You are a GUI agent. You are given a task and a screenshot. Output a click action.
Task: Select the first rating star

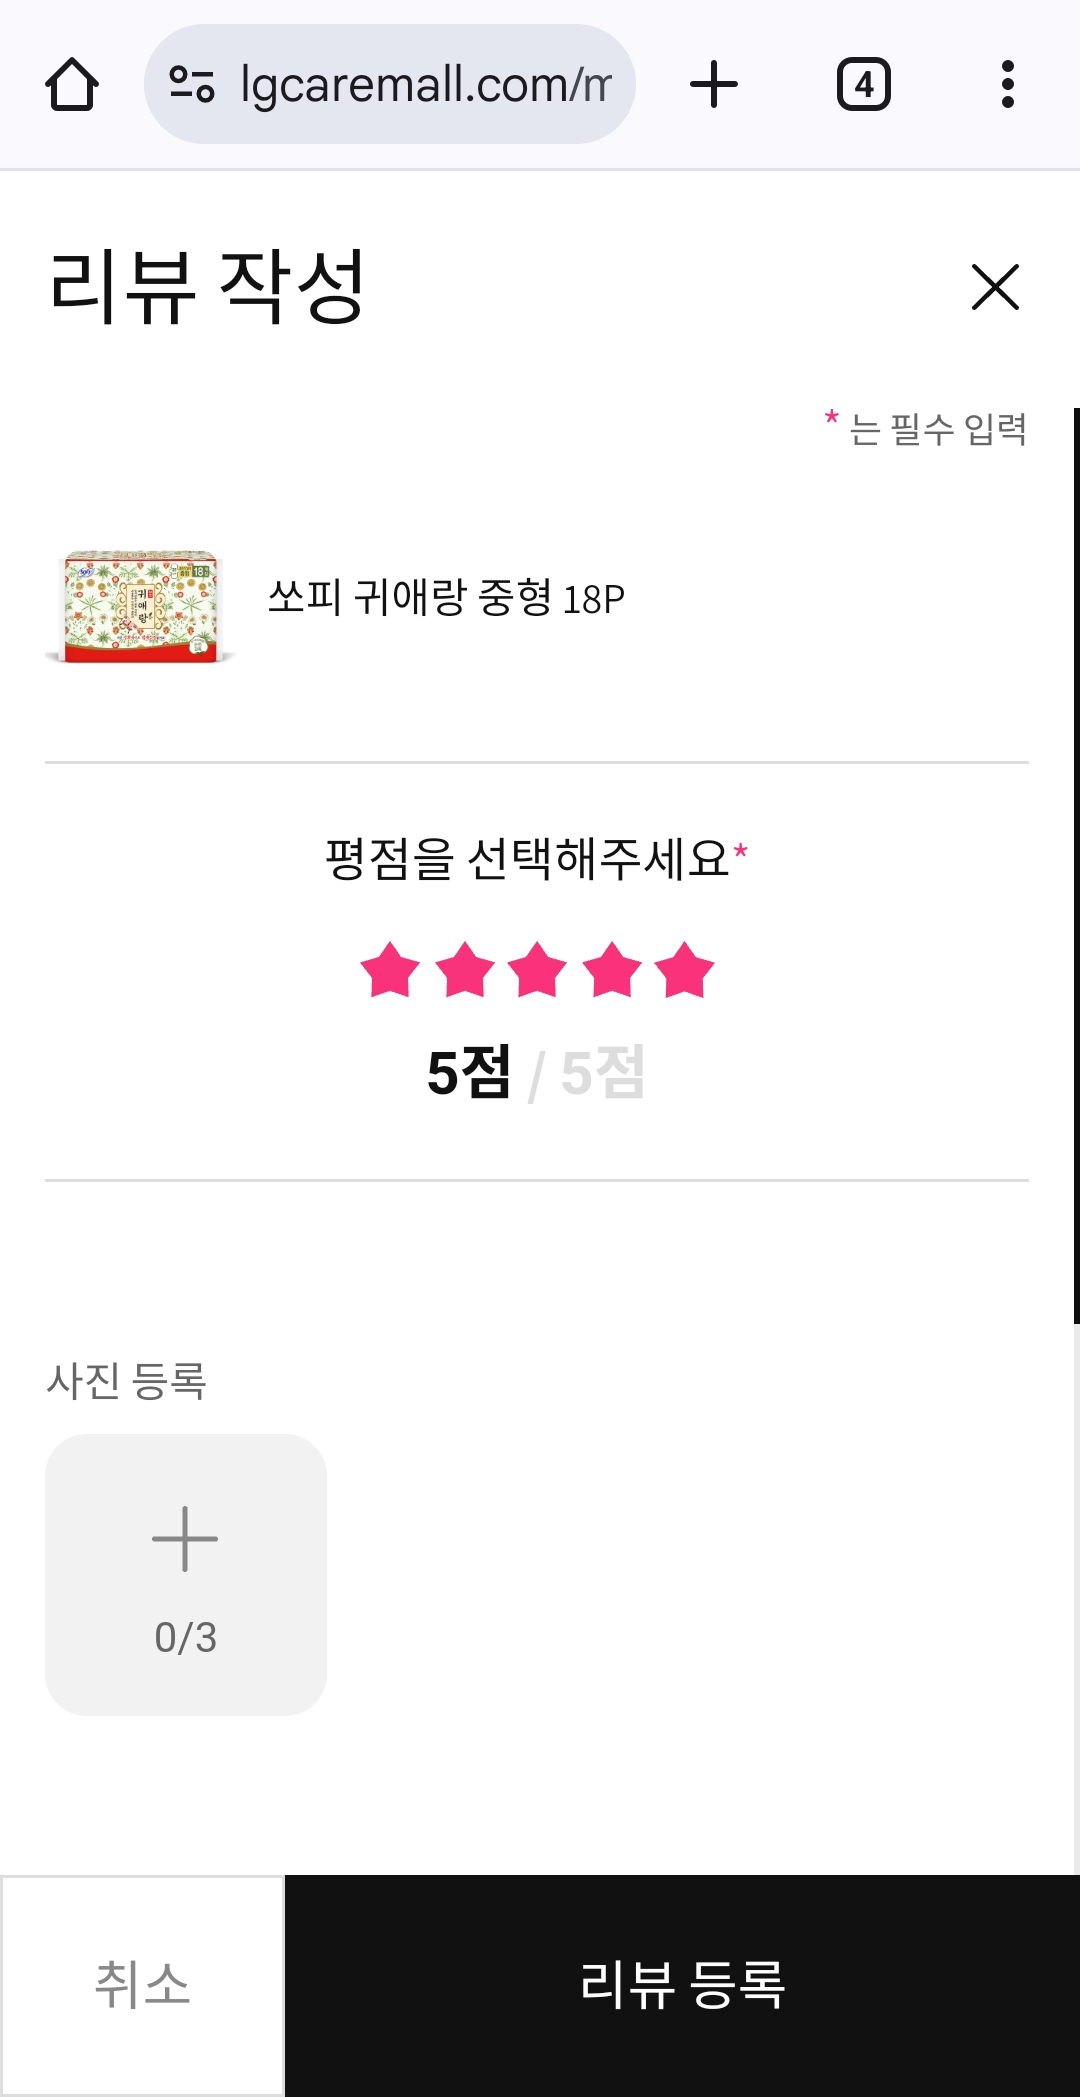point(390,970)
